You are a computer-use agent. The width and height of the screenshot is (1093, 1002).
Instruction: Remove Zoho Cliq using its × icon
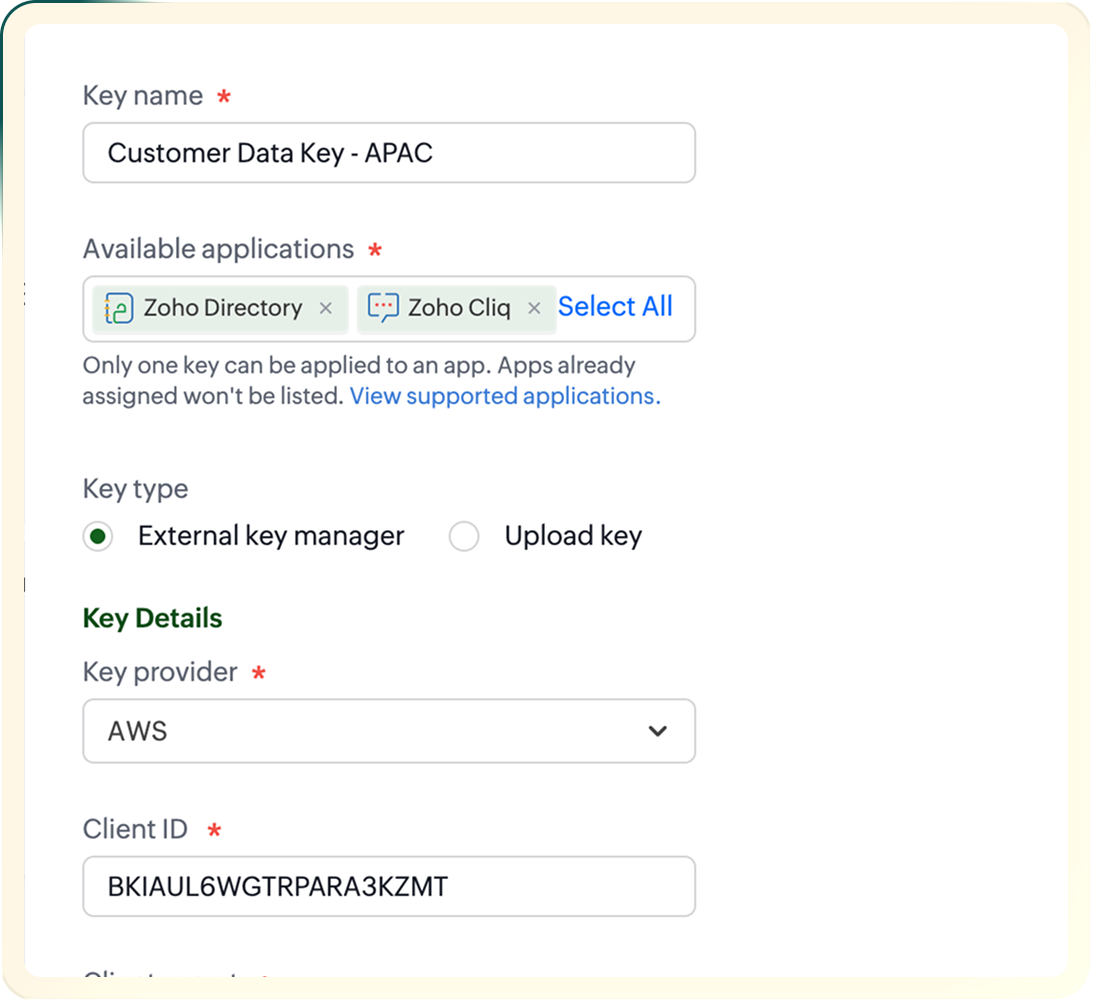point(535,309)
